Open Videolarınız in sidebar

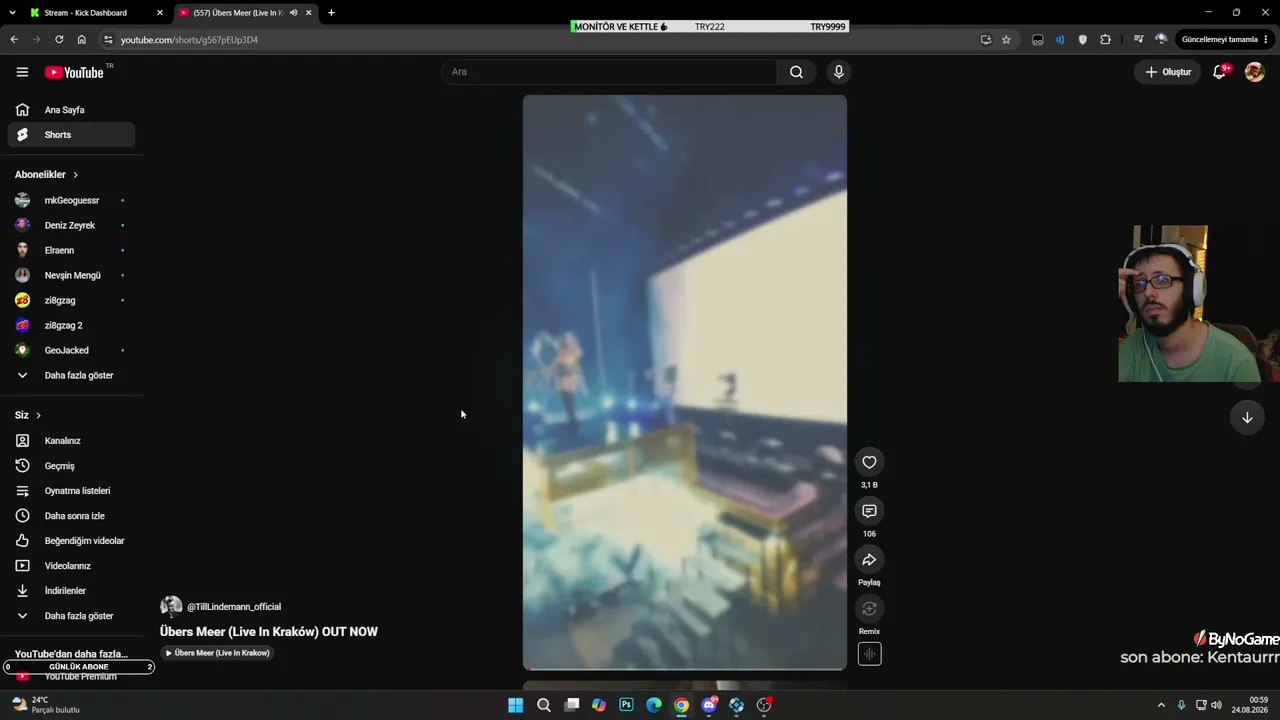(x=71, y=566)
